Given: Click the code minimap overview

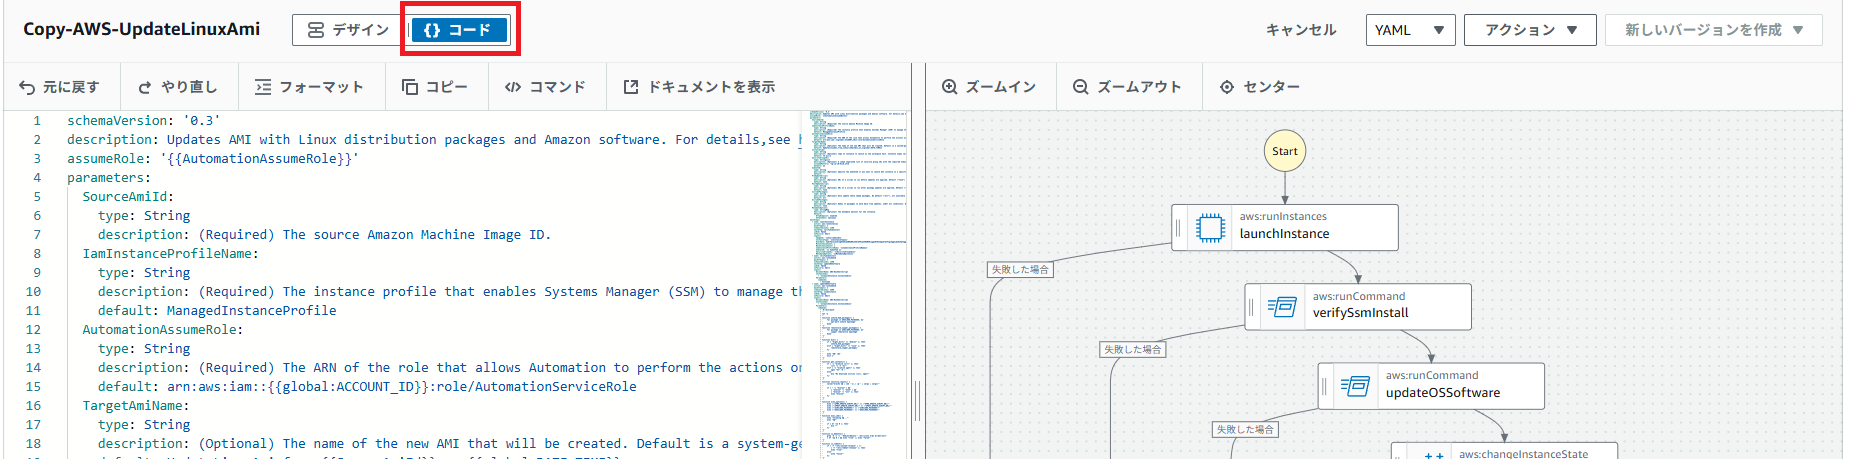Looking at the screenshot, I should click(858, 285).
